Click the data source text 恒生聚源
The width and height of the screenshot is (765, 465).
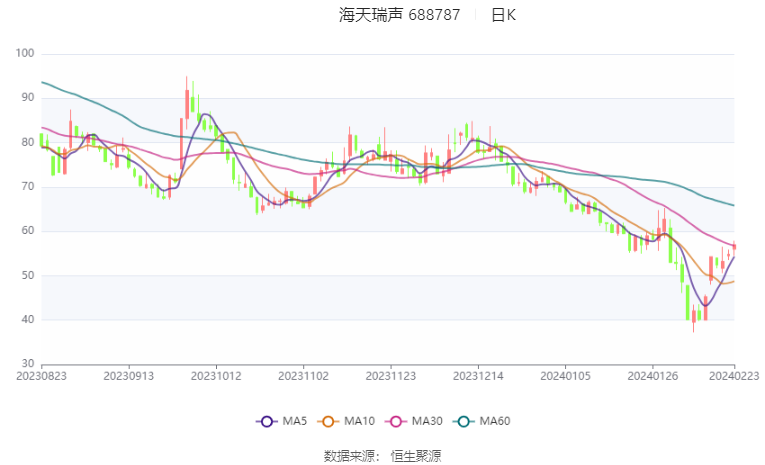(416, 456)
